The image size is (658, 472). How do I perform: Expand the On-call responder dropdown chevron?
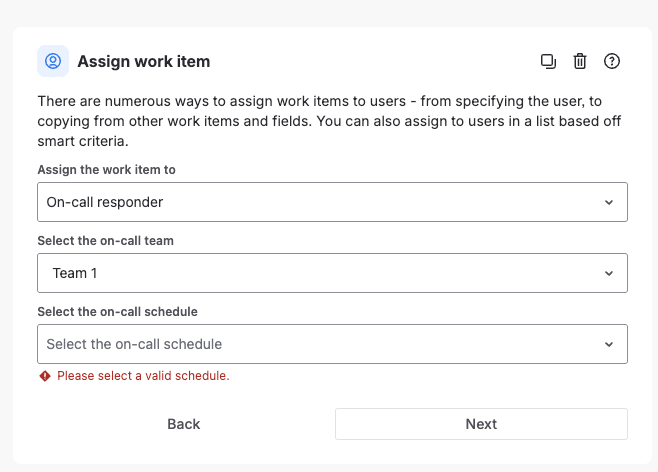609,202
